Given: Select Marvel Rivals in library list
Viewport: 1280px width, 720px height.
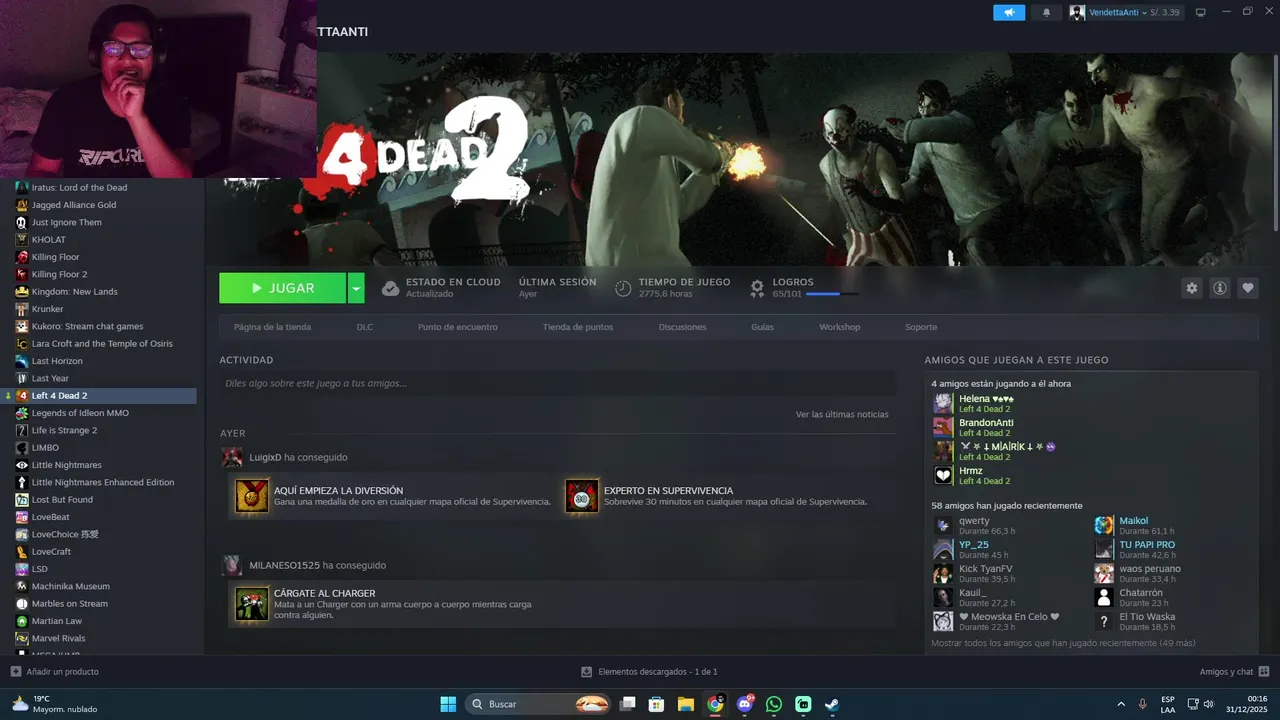Looking at the screenshot, I should [58, 638].
